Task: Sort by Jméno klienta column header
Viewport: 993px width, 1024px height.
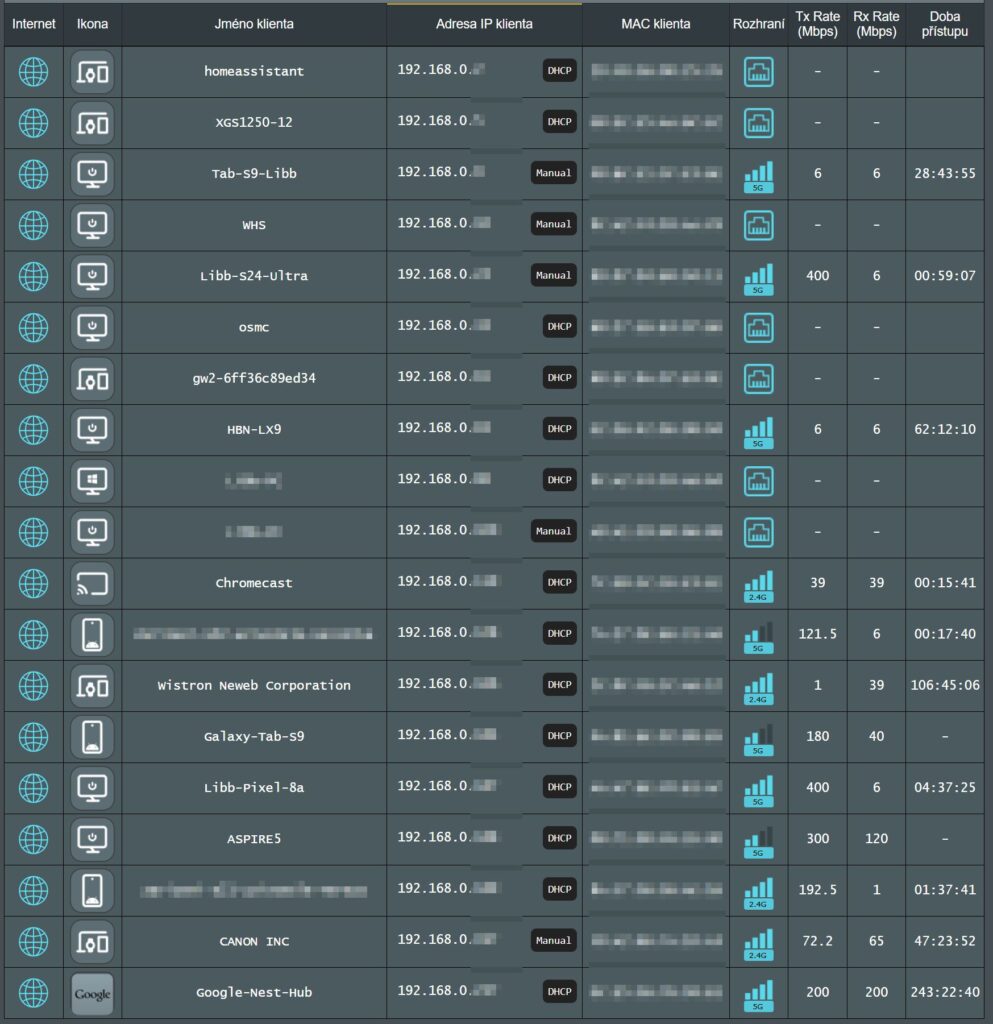Action: click(254, 24)
